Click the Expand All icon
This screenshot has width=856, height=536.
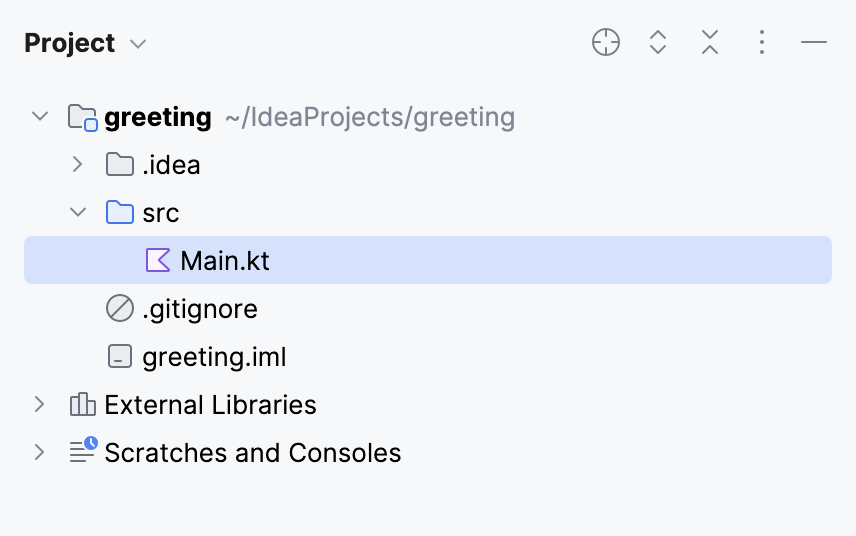[658, 42]
